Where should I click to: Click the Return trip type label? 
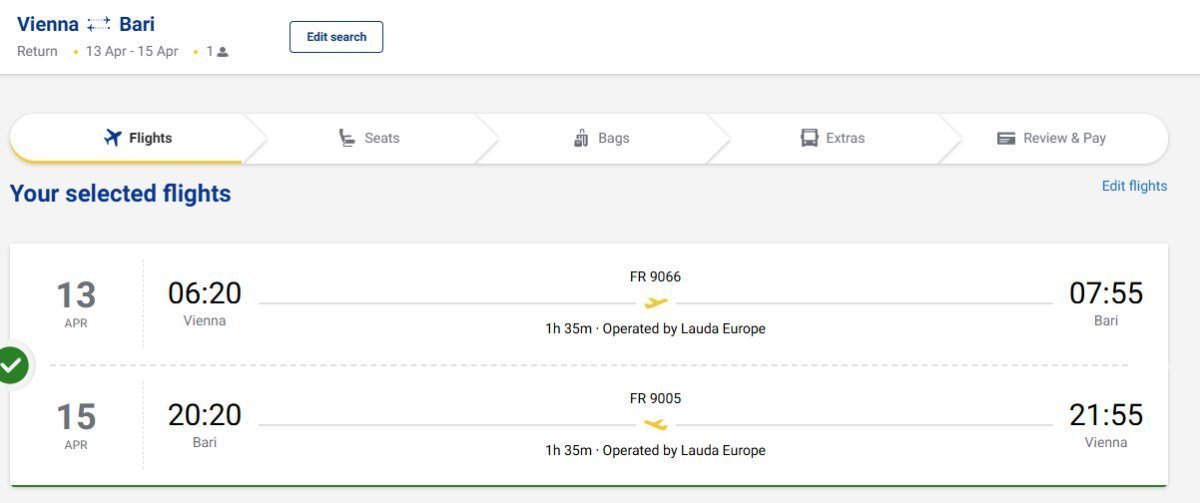click(38, 51)
